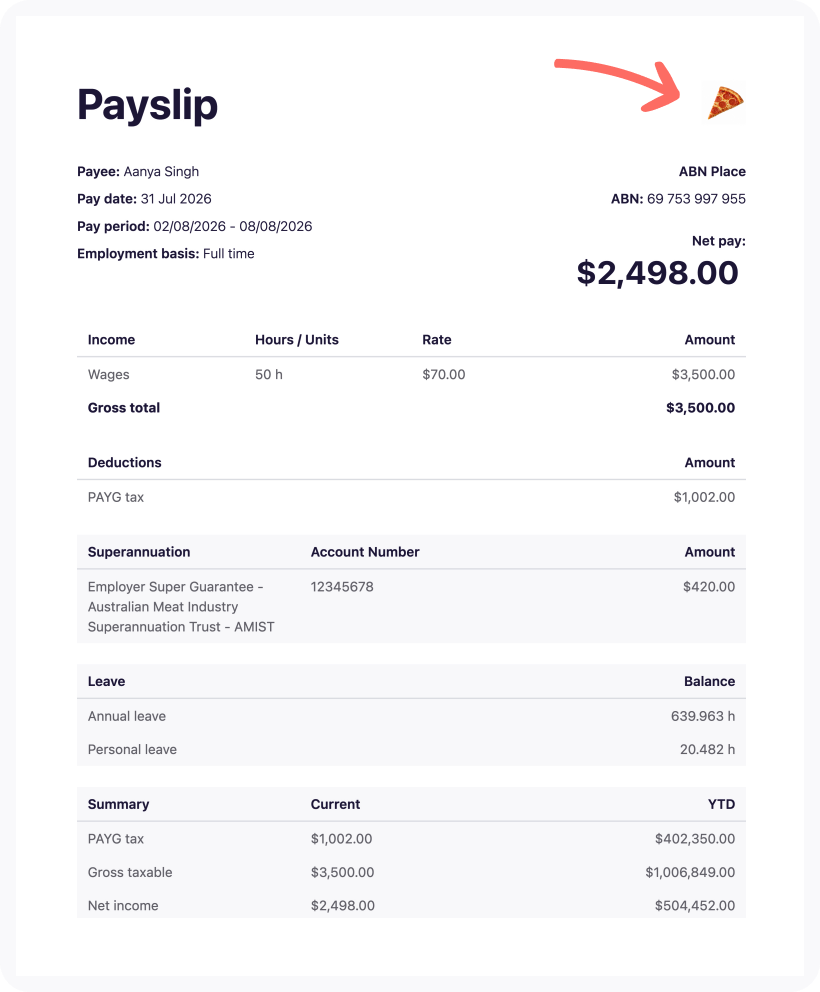Click the Payslip heading
The image size is (820, 992).
point(147,104)
